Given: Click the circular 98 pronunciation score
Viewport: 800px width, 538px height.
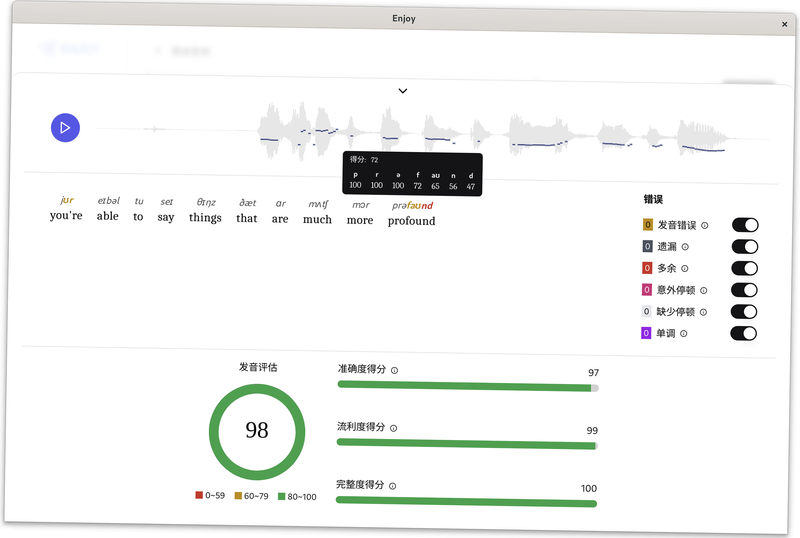Looking at the screenshot, I should coord(257,432).
